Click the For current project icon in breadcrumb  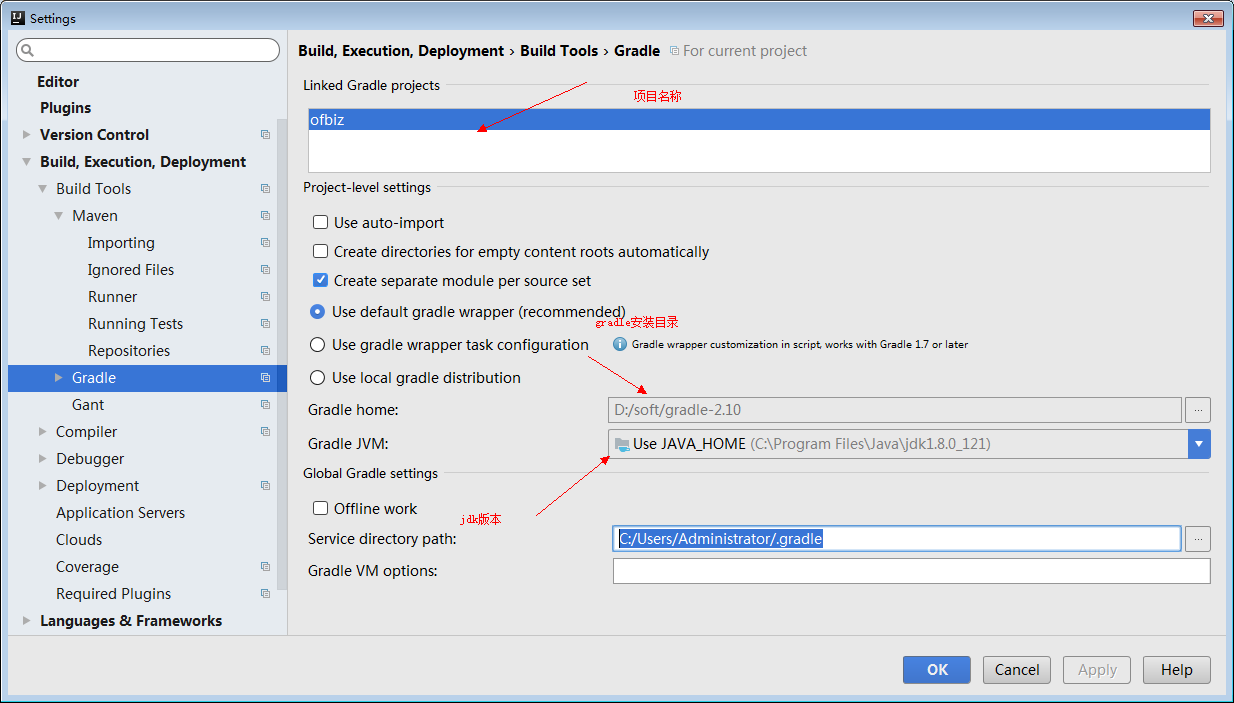point(674,51)
